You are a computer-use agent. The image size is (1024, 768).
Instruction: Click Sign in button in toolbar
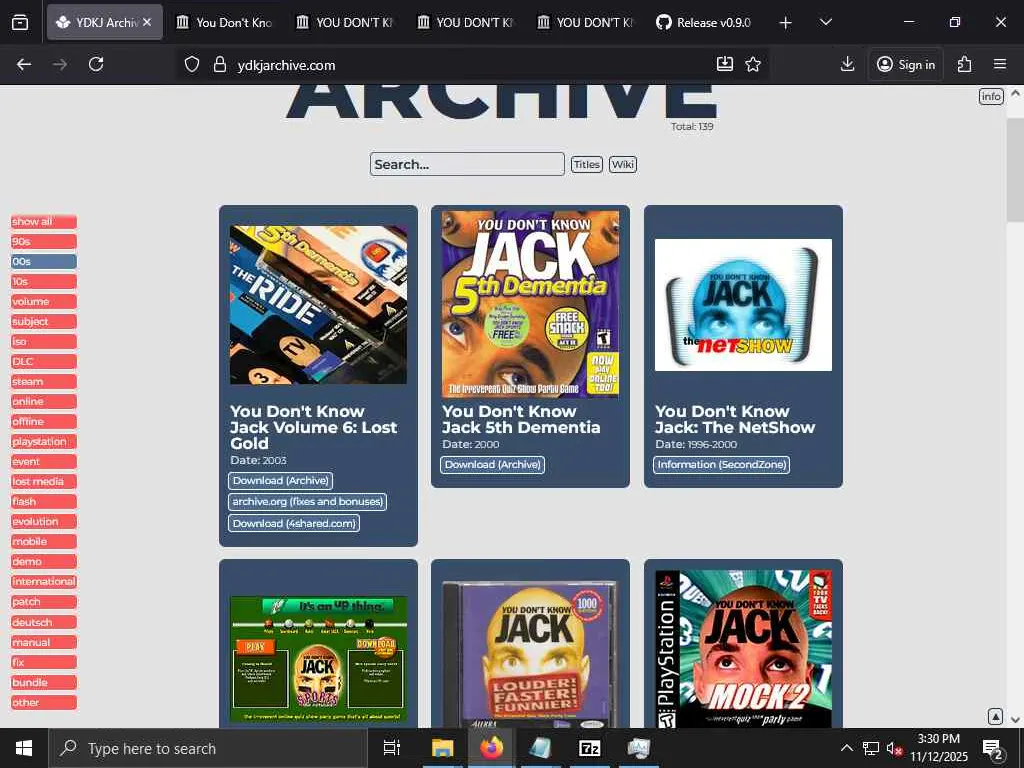(906, 64)
